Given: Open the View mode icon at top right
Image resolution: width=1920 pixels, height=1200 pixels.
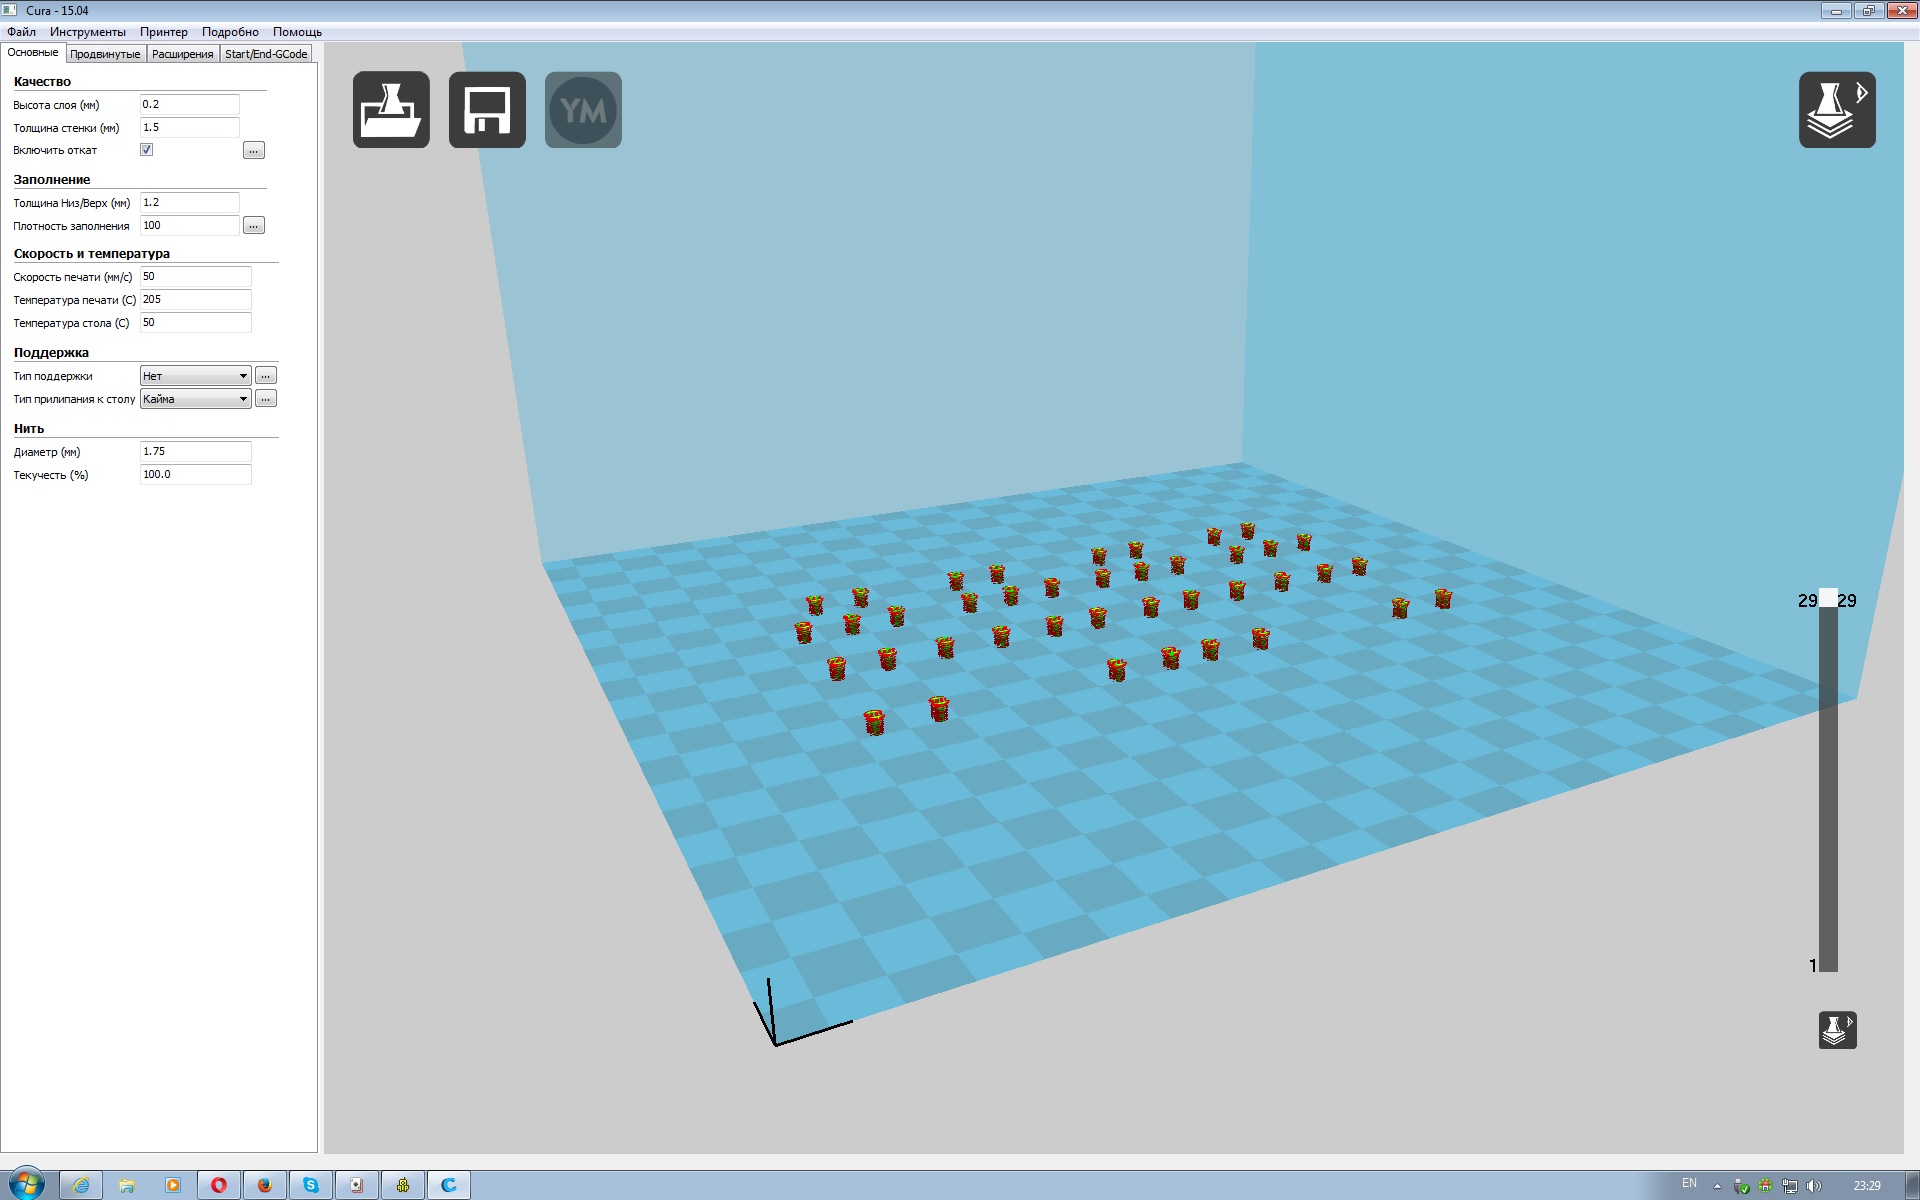Looking at the screenshot, I should click(x=1837, y=110).
